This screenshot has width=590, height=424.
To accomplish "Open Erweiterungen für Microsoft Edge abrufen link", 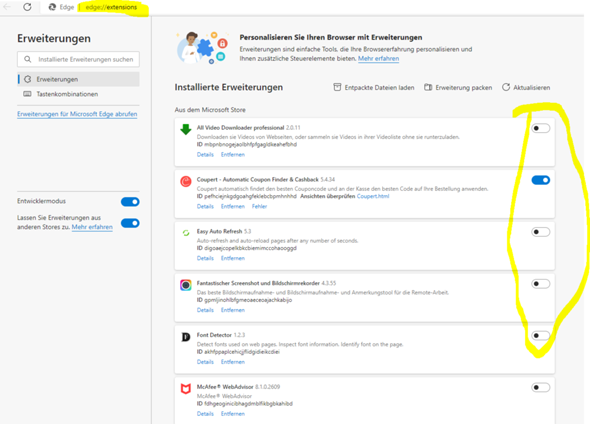I will 77,114.
